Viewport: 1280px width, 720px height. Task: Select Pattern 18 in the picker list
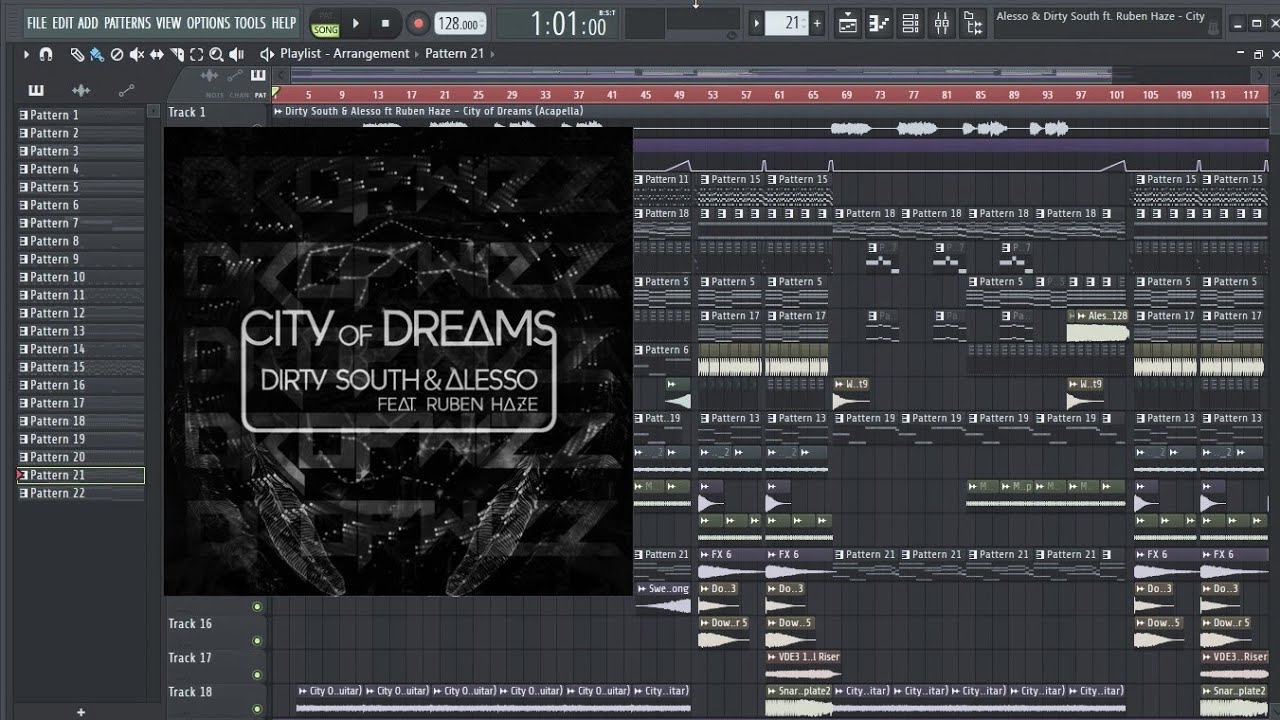(81, 421)
